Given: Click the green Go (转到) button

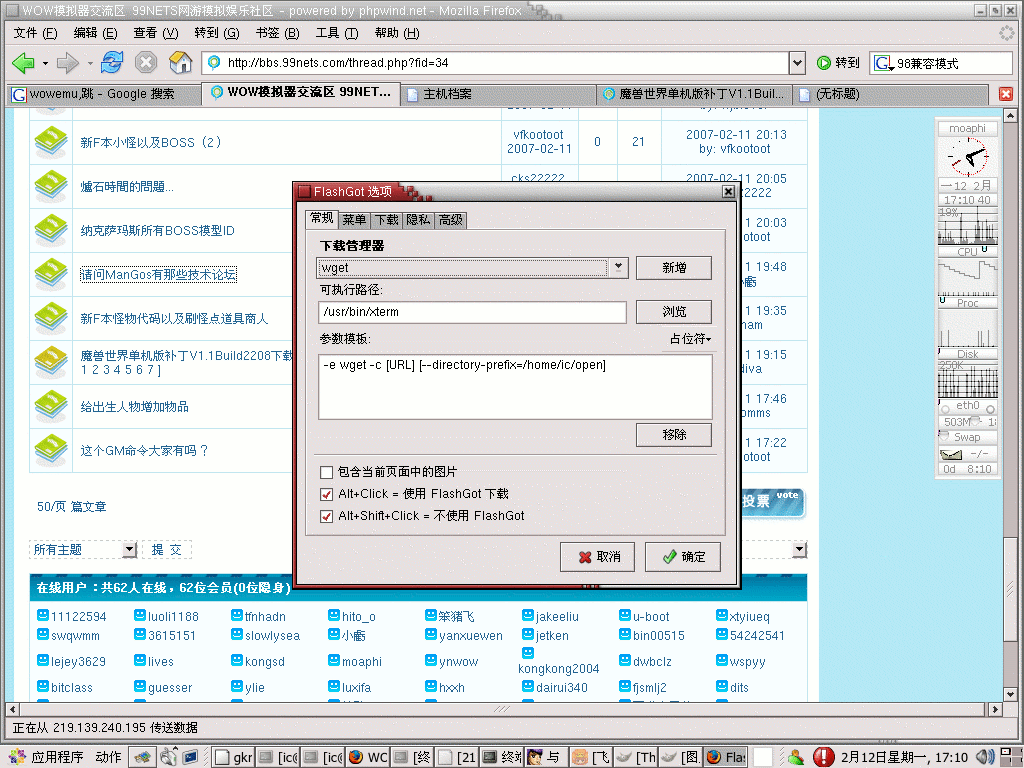Looking at the screenshot, I should coord(838,63).
